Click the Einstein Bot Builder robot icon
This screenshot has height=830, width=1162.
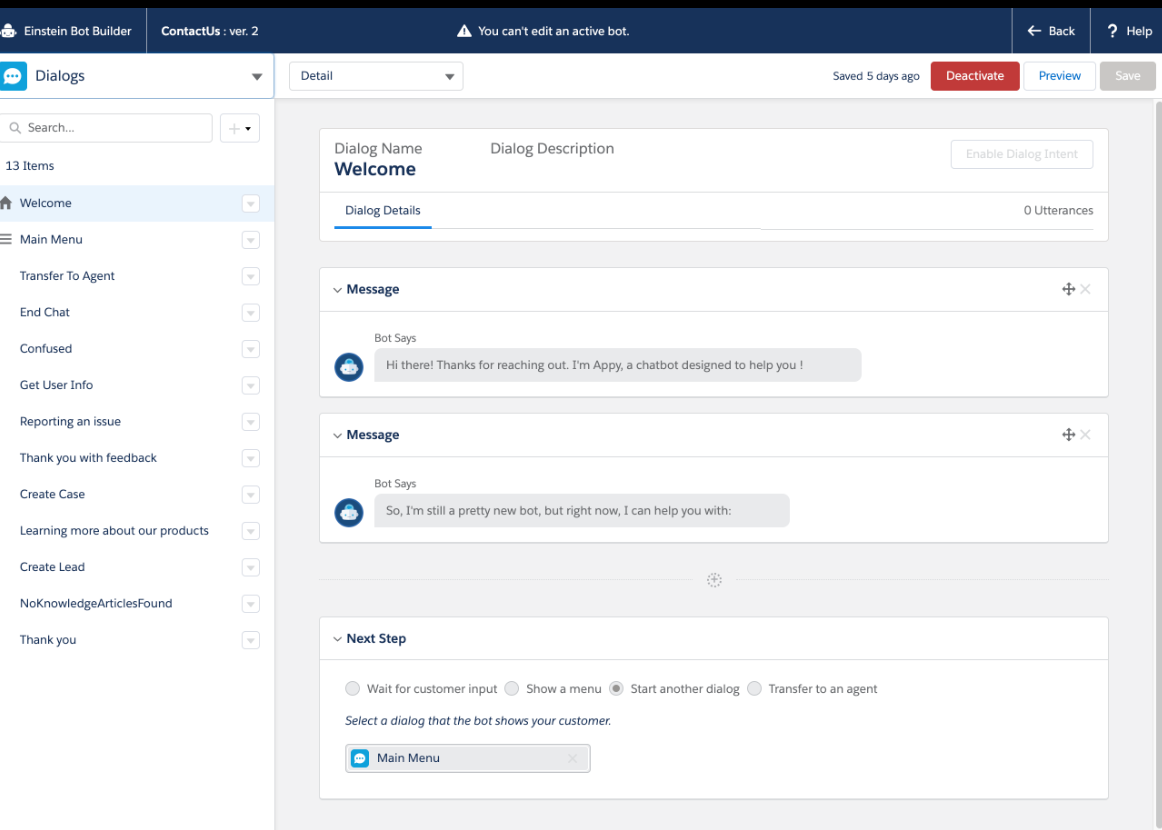(x=7, y=31)
